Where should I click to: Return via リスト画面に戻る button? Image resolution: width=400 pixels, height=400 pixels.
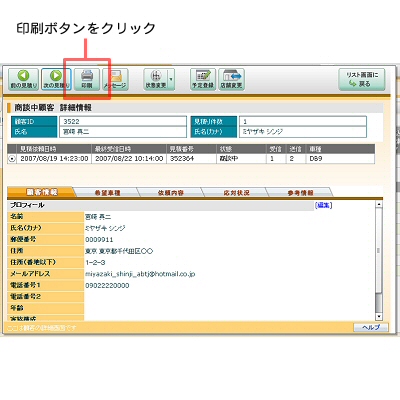point(362,79)
